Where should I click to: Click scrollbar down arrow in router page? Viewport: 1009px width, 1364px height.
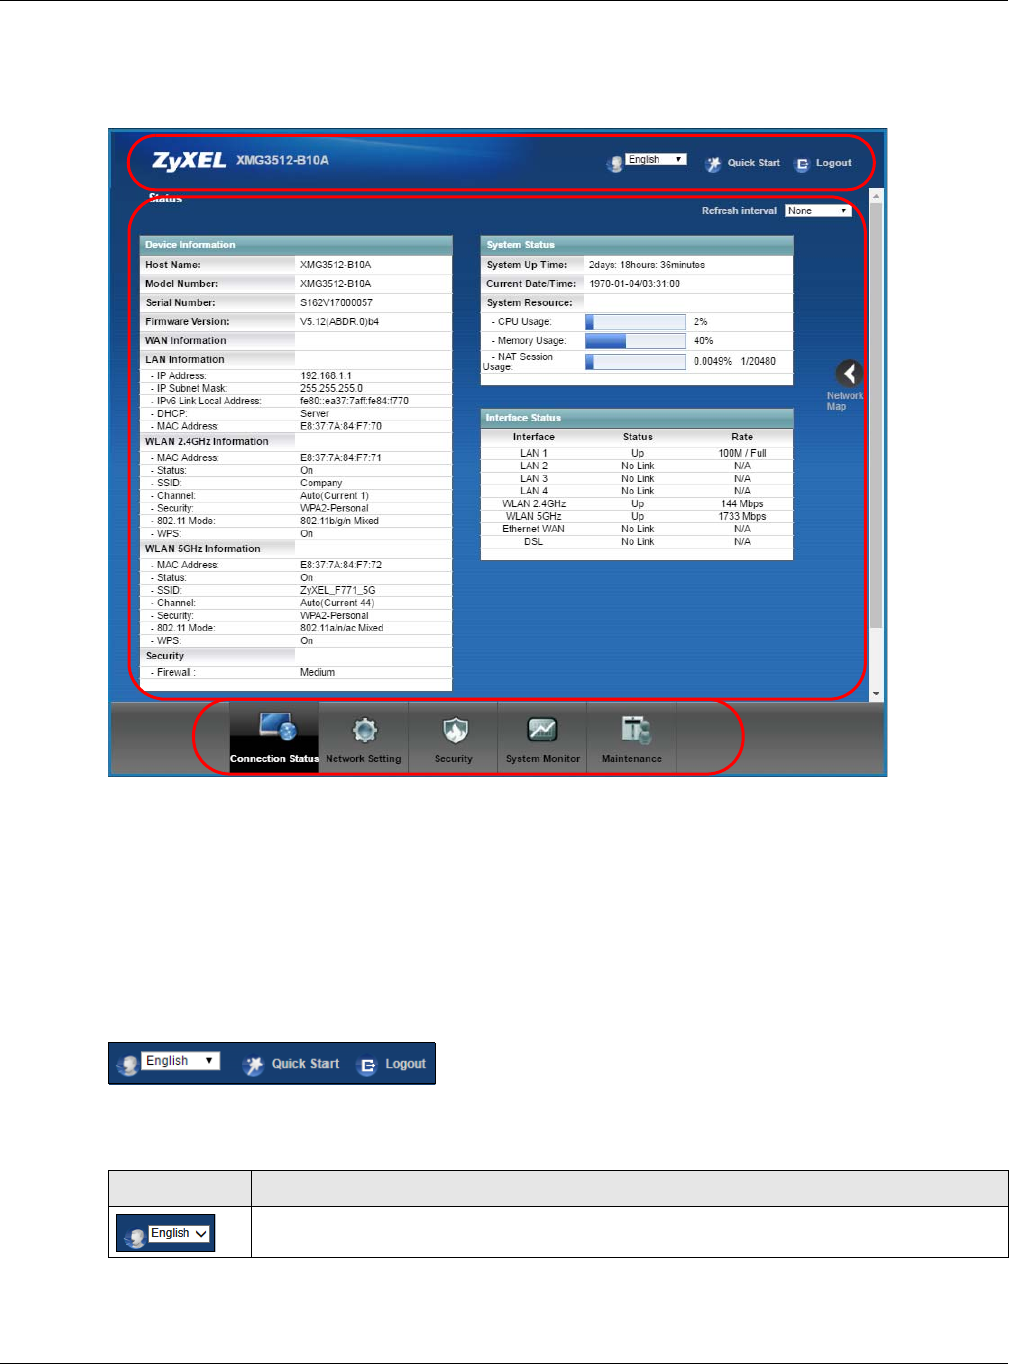click(876, 693)
